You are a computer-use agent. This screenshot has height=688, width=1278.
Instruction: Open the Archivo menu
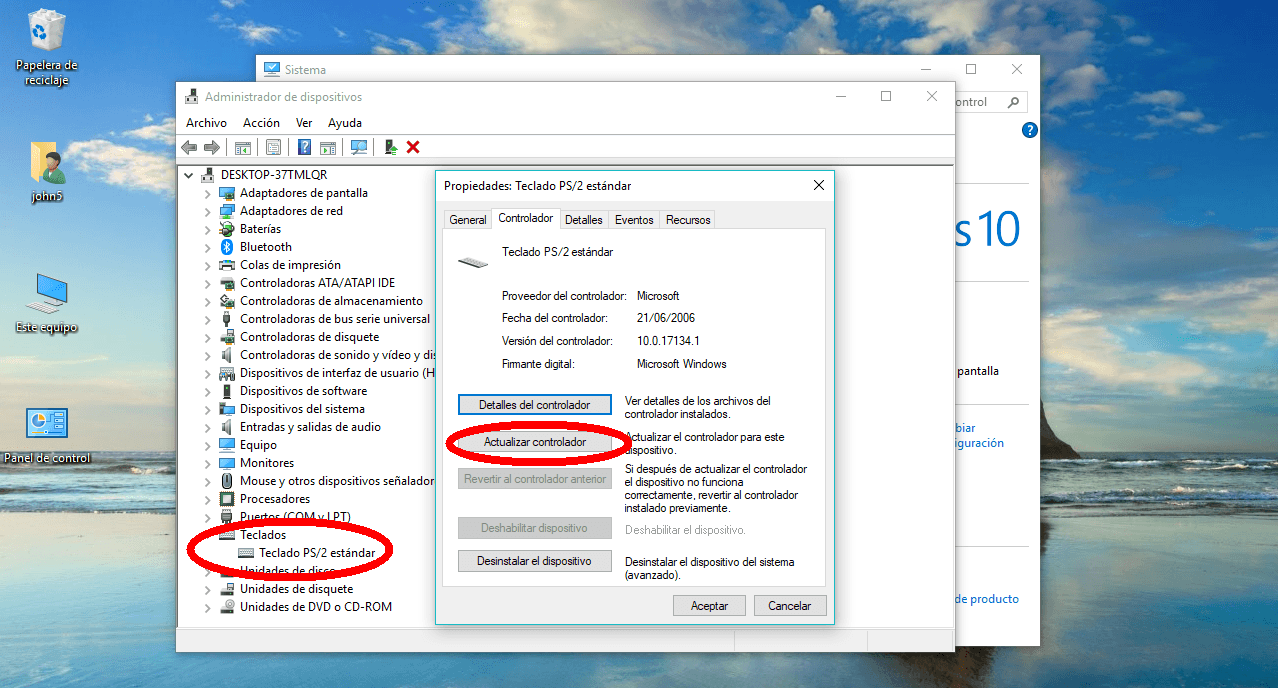click(207, 123)
